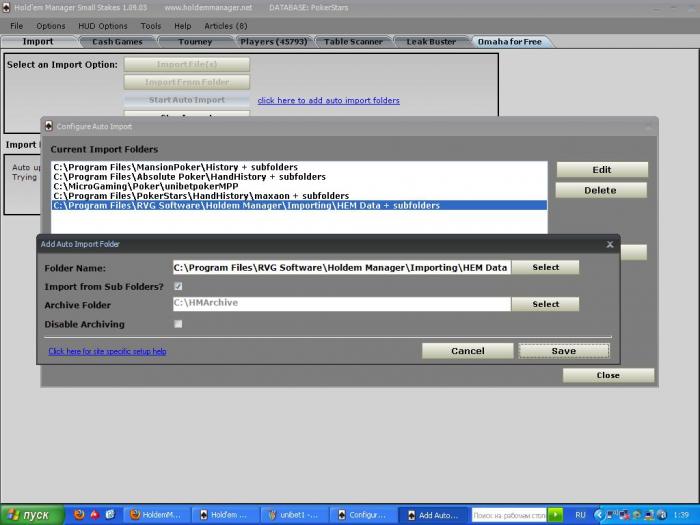Switch to HoldemM... Firefox taskbar window
Screen dimensions: 700x525
coord(156,515)
